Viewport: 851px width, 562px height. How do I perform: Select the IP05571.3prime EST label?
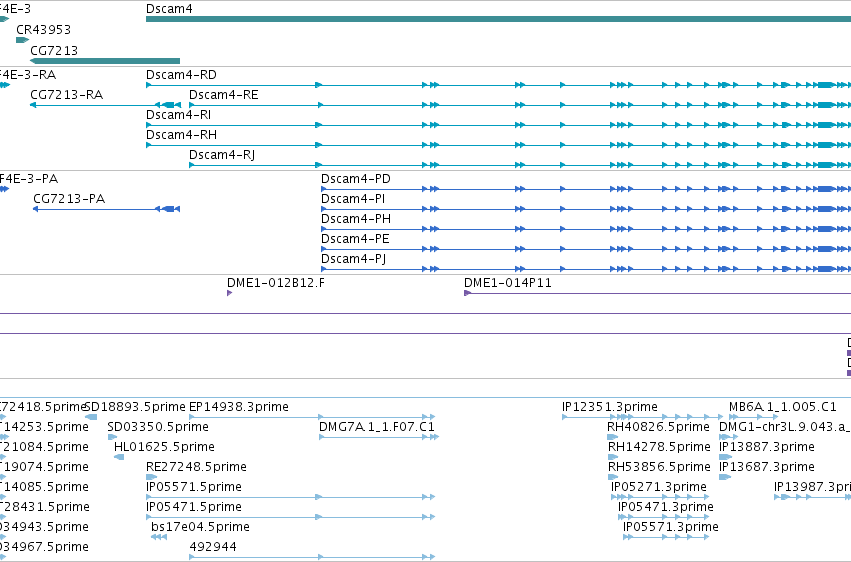coord(671,527)
